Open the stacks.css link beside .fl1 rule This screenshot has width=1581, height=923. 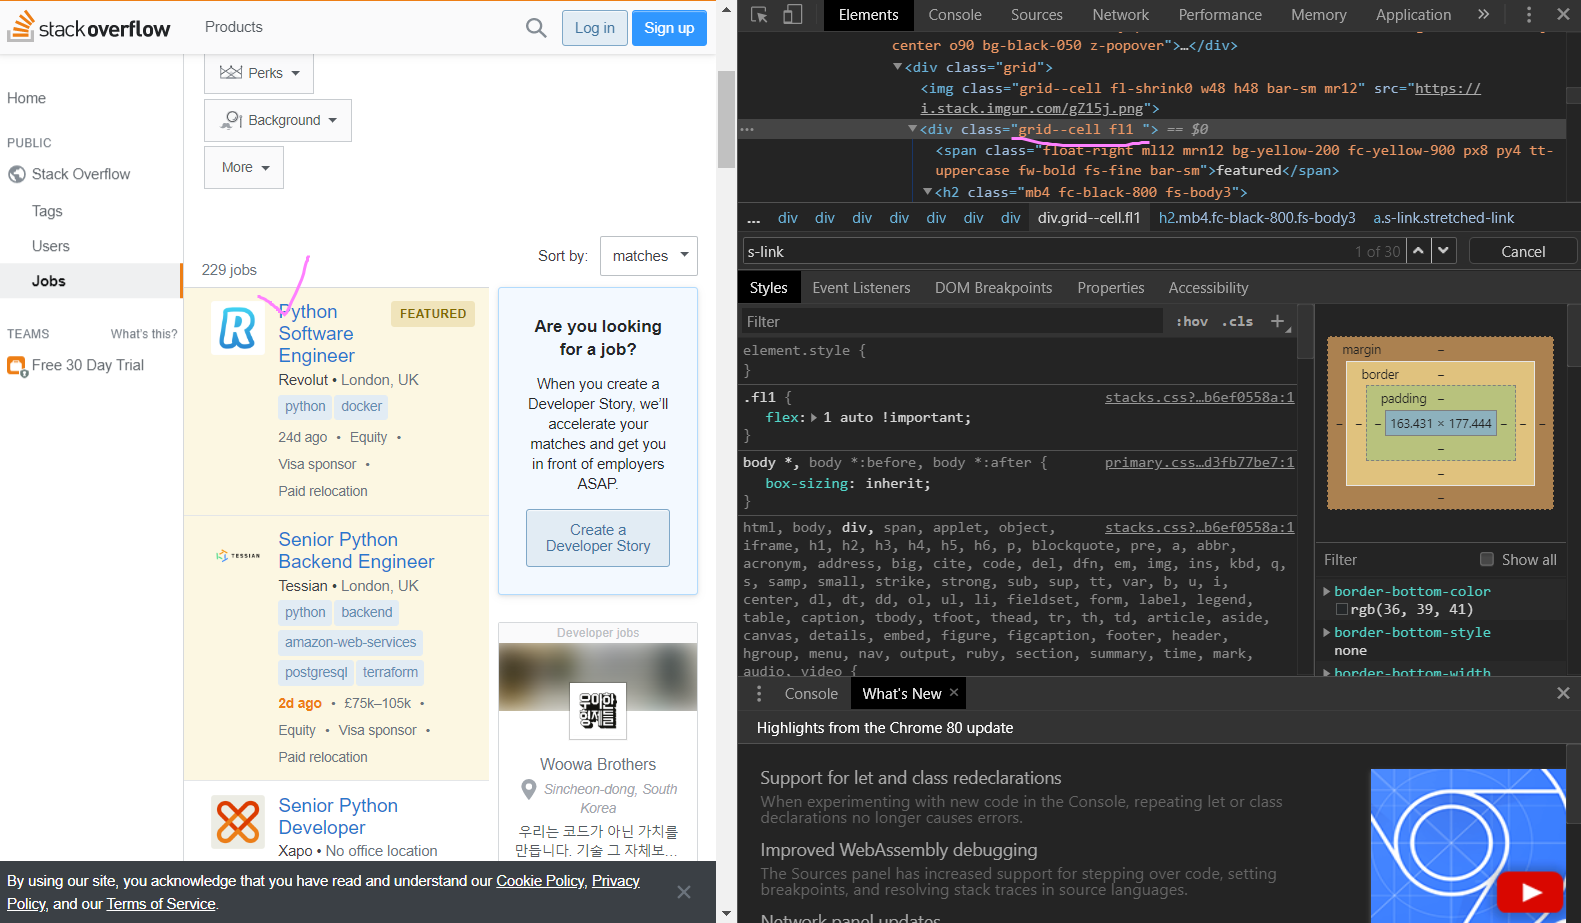(x=1199, y=397)
